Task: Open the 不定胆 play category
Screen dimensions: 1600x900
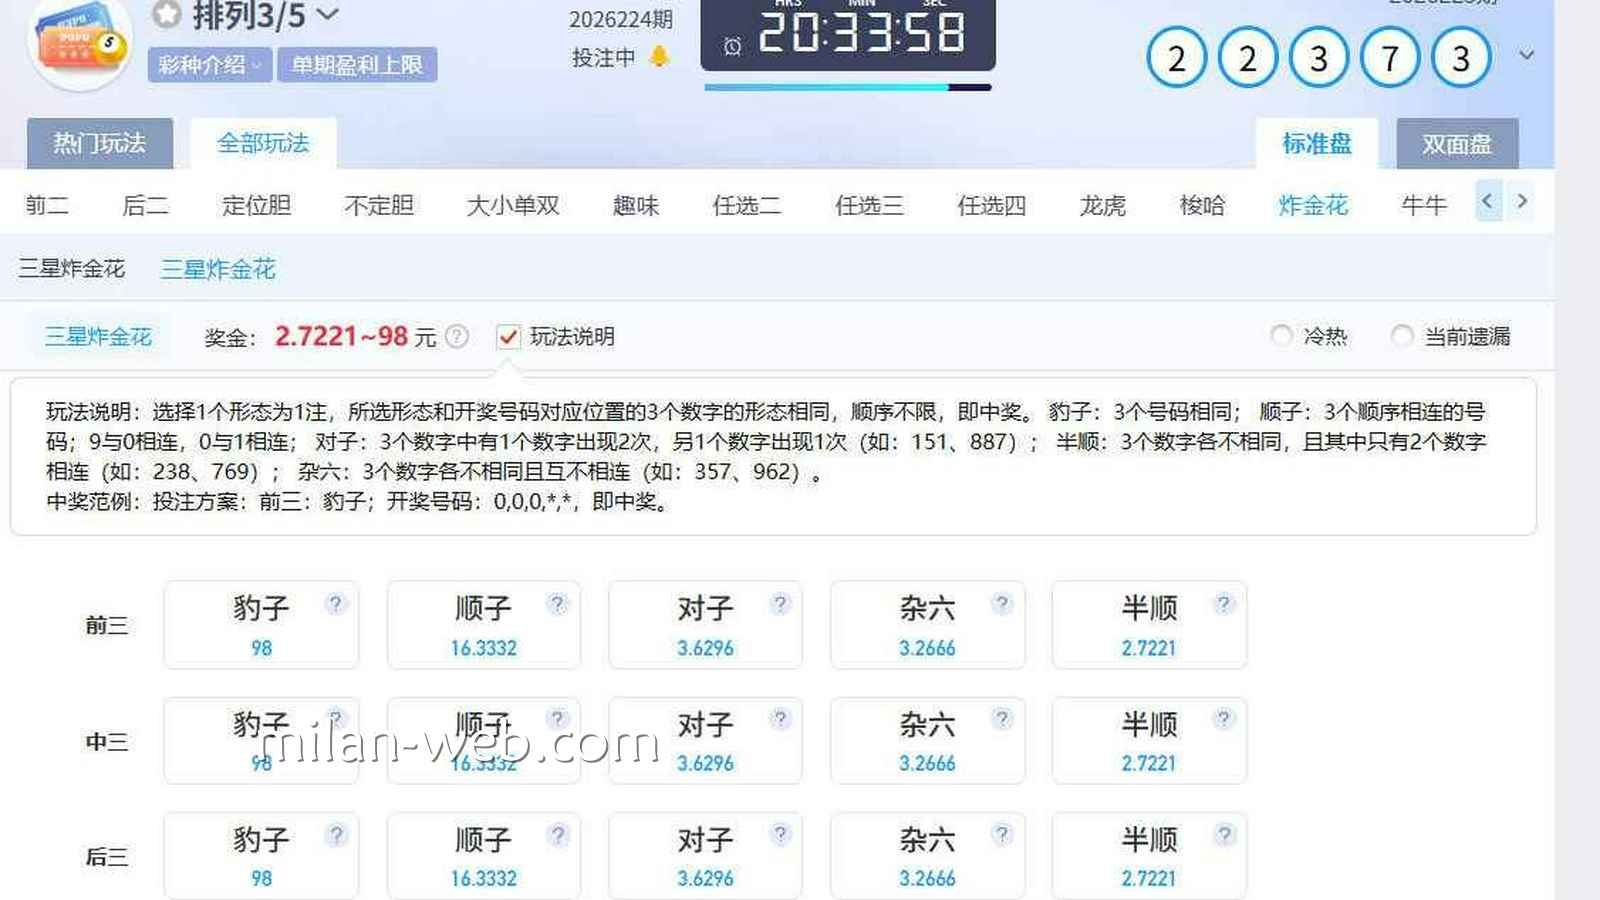Action: click(379, 205)
